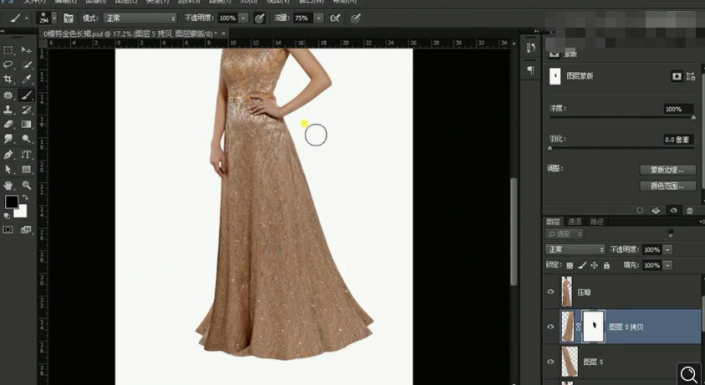Select the Lasso tool

[x=8, y=65]
